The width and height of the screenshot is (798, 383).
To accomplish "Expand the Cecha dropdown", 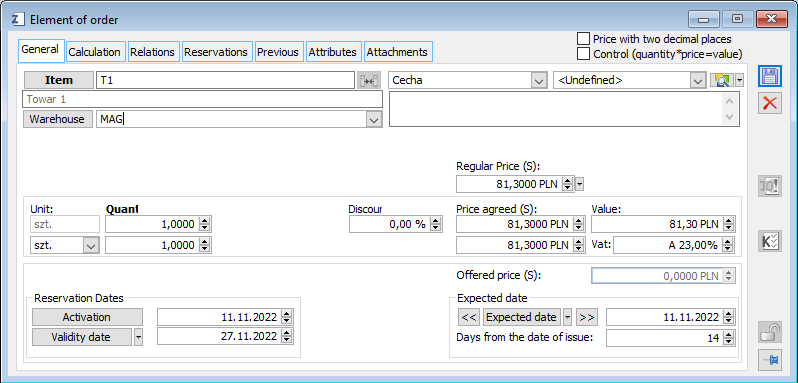I will (538, 80).
